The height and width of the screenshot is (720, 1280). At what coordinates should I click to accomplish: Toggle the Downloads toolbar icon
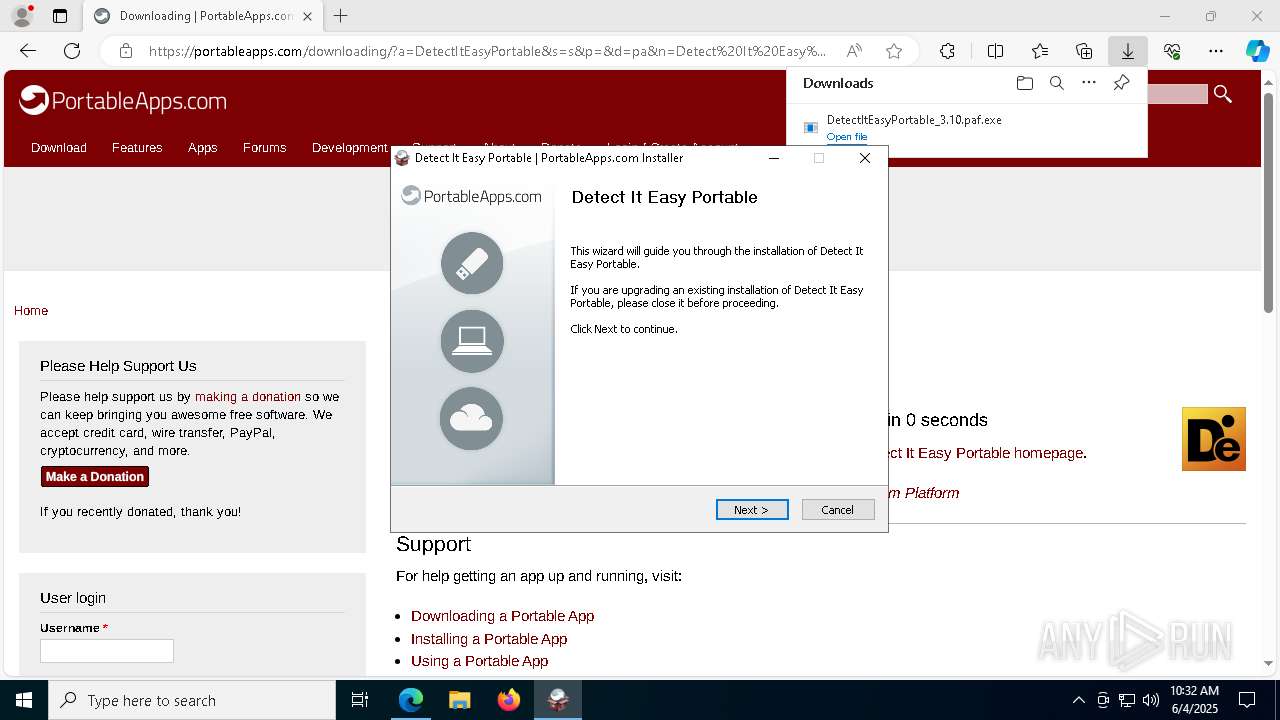tap(1128, 51)
